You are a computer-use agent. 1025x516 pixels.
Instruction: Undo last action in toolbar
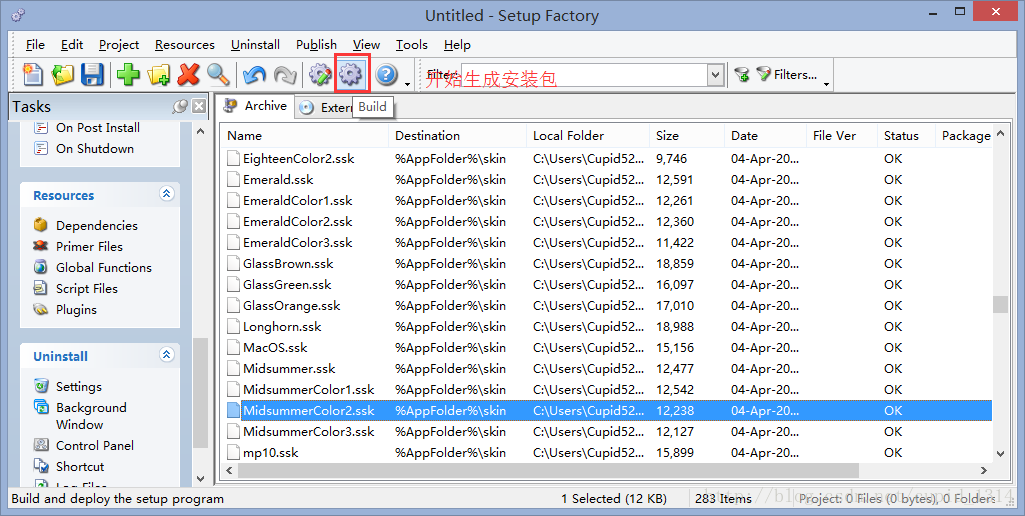(254, 75)
